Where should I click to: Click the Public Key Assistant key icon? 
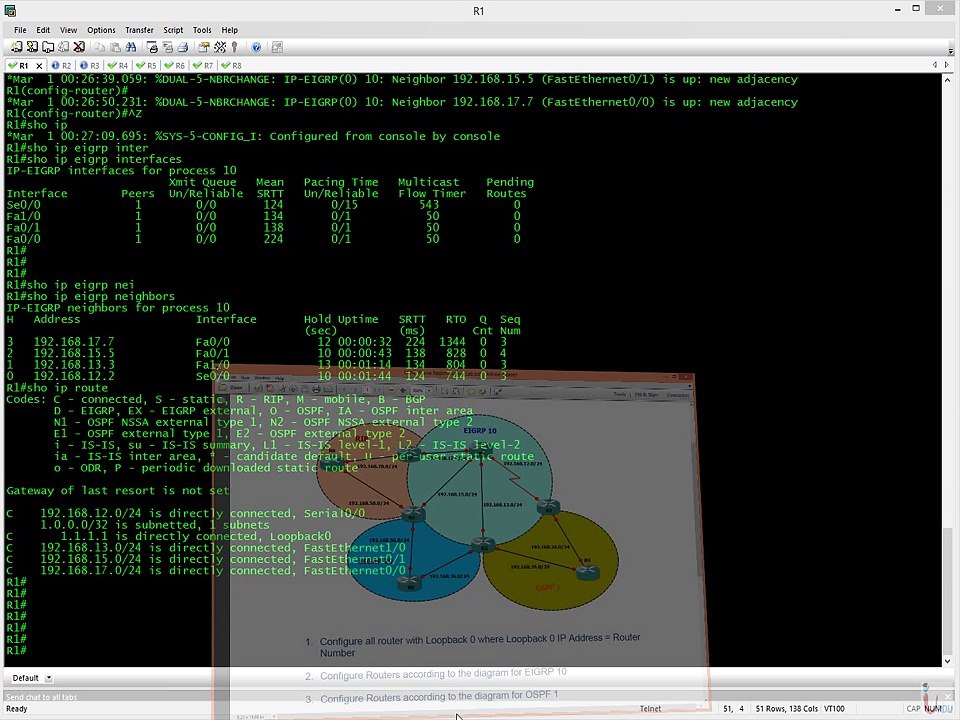click(234, 47)
